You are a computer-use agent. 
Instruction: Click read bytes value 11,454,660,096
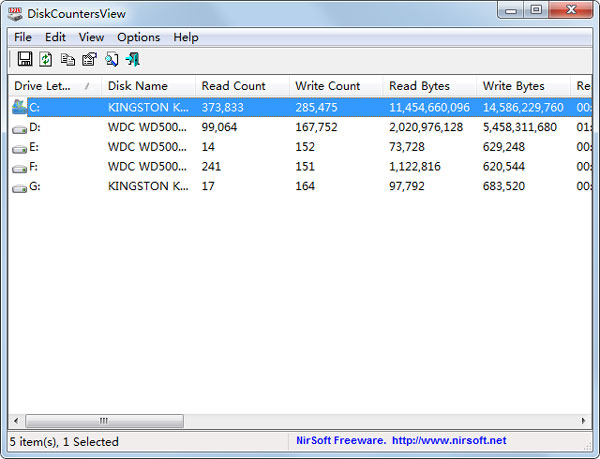point(429,107)
